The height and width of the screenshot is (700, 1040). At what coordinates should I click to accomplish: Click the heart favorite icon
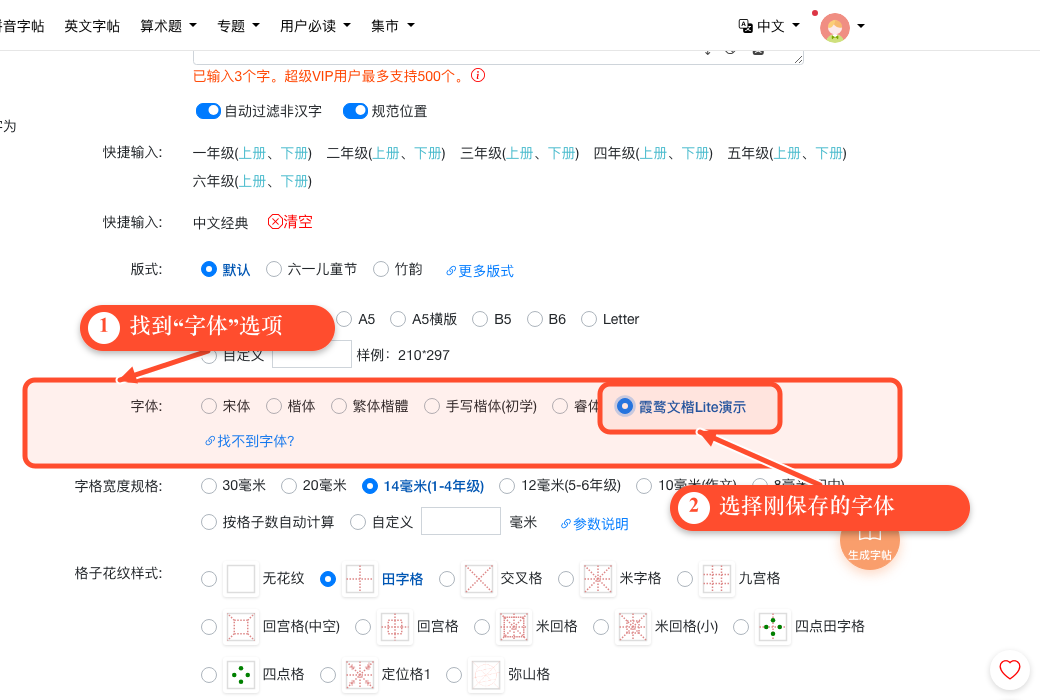[x=1009, y=670]
